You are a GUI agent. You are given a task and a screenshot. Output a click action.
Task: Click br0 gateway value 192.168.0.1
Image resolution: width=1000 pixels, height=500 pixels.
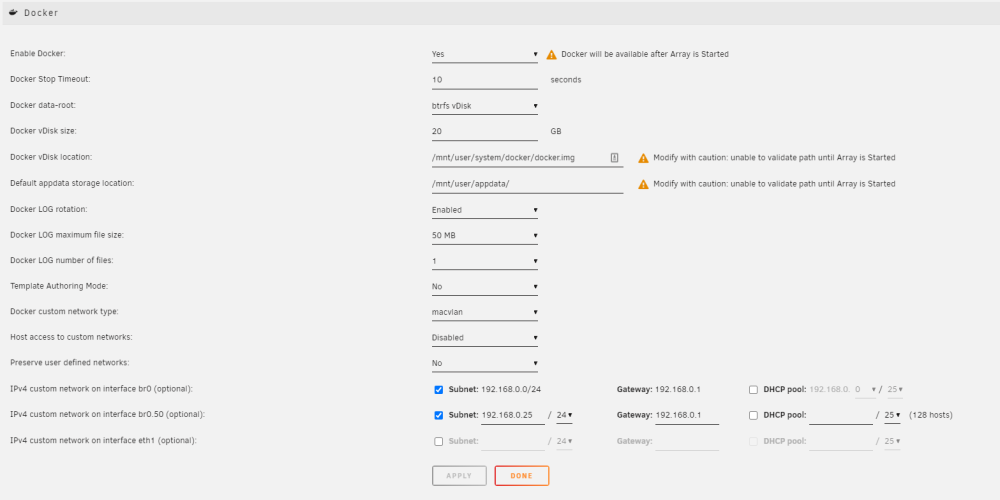678,389
